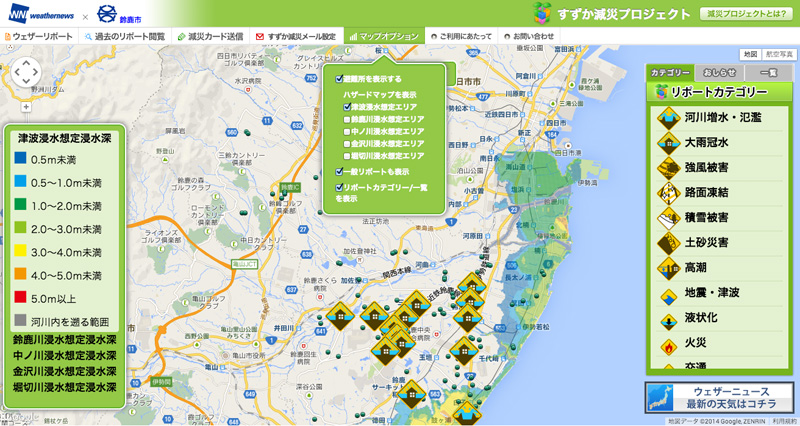Switch to the おしらせ tab
Screen dimensions: 800x426
click(720, 73)
